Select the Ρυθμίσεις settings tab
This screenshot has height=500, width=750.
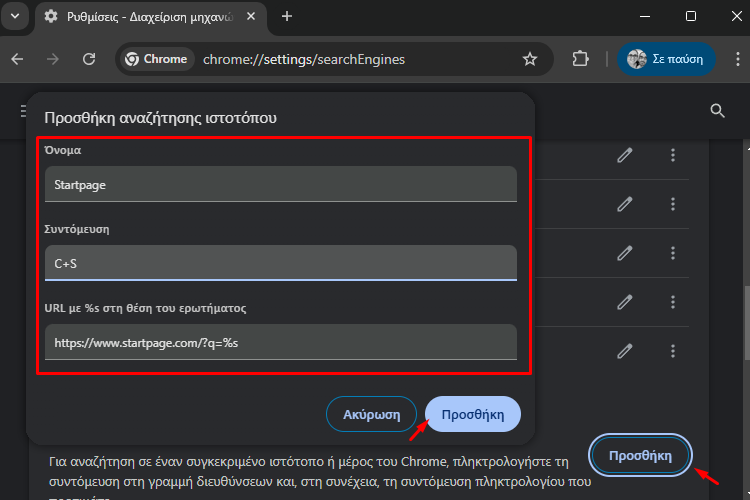(151, 17)
